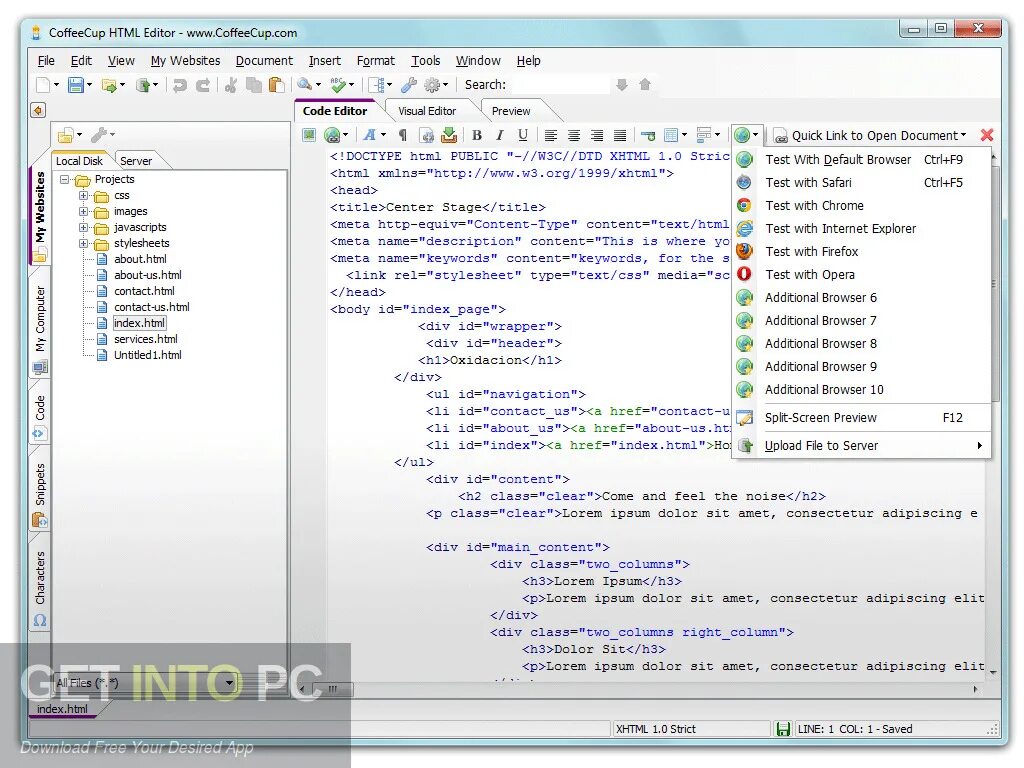Click the Paste clipboard icon

(x=277, y=85)
